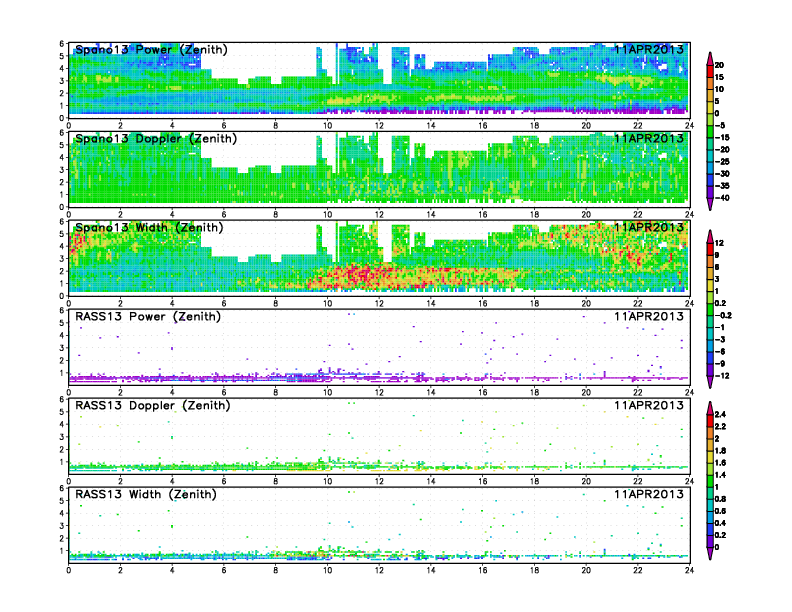Click the 'Spano13 Doppler (Zenith)' panel title
792x612 pixels.
156,138
